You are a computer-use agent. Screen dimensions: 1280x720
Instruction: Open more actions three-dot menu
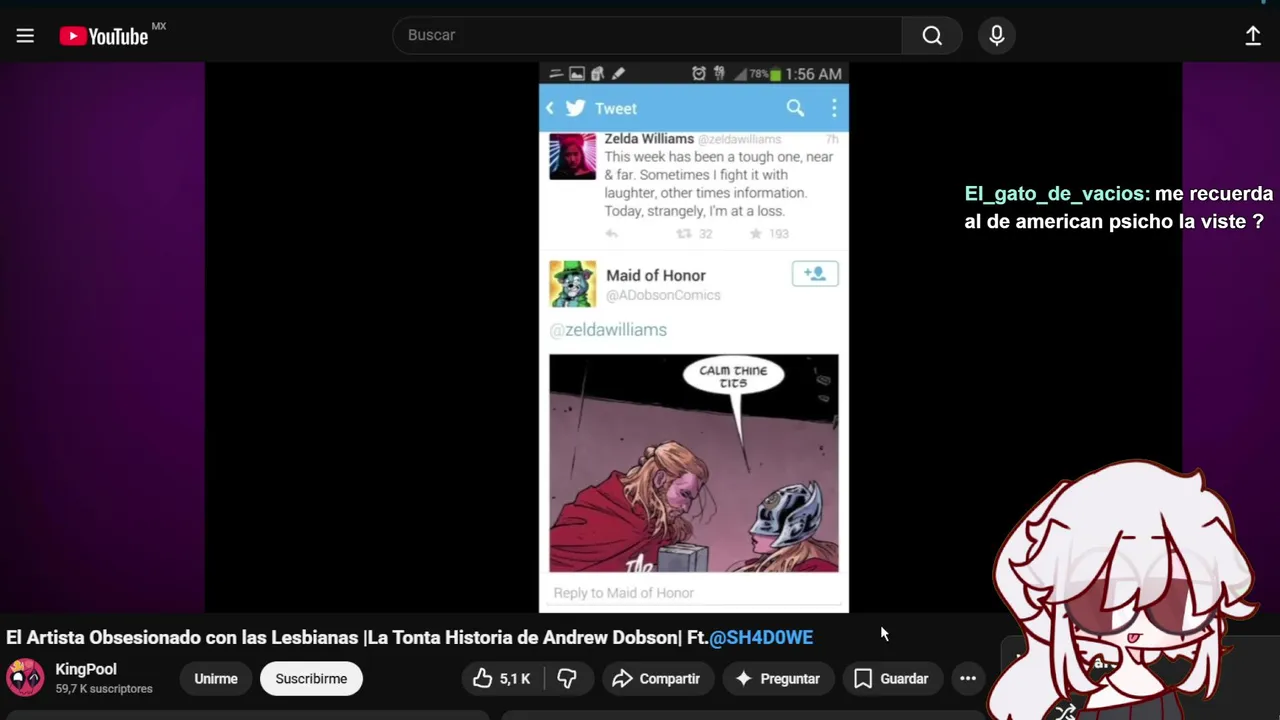tap(968, 678)
